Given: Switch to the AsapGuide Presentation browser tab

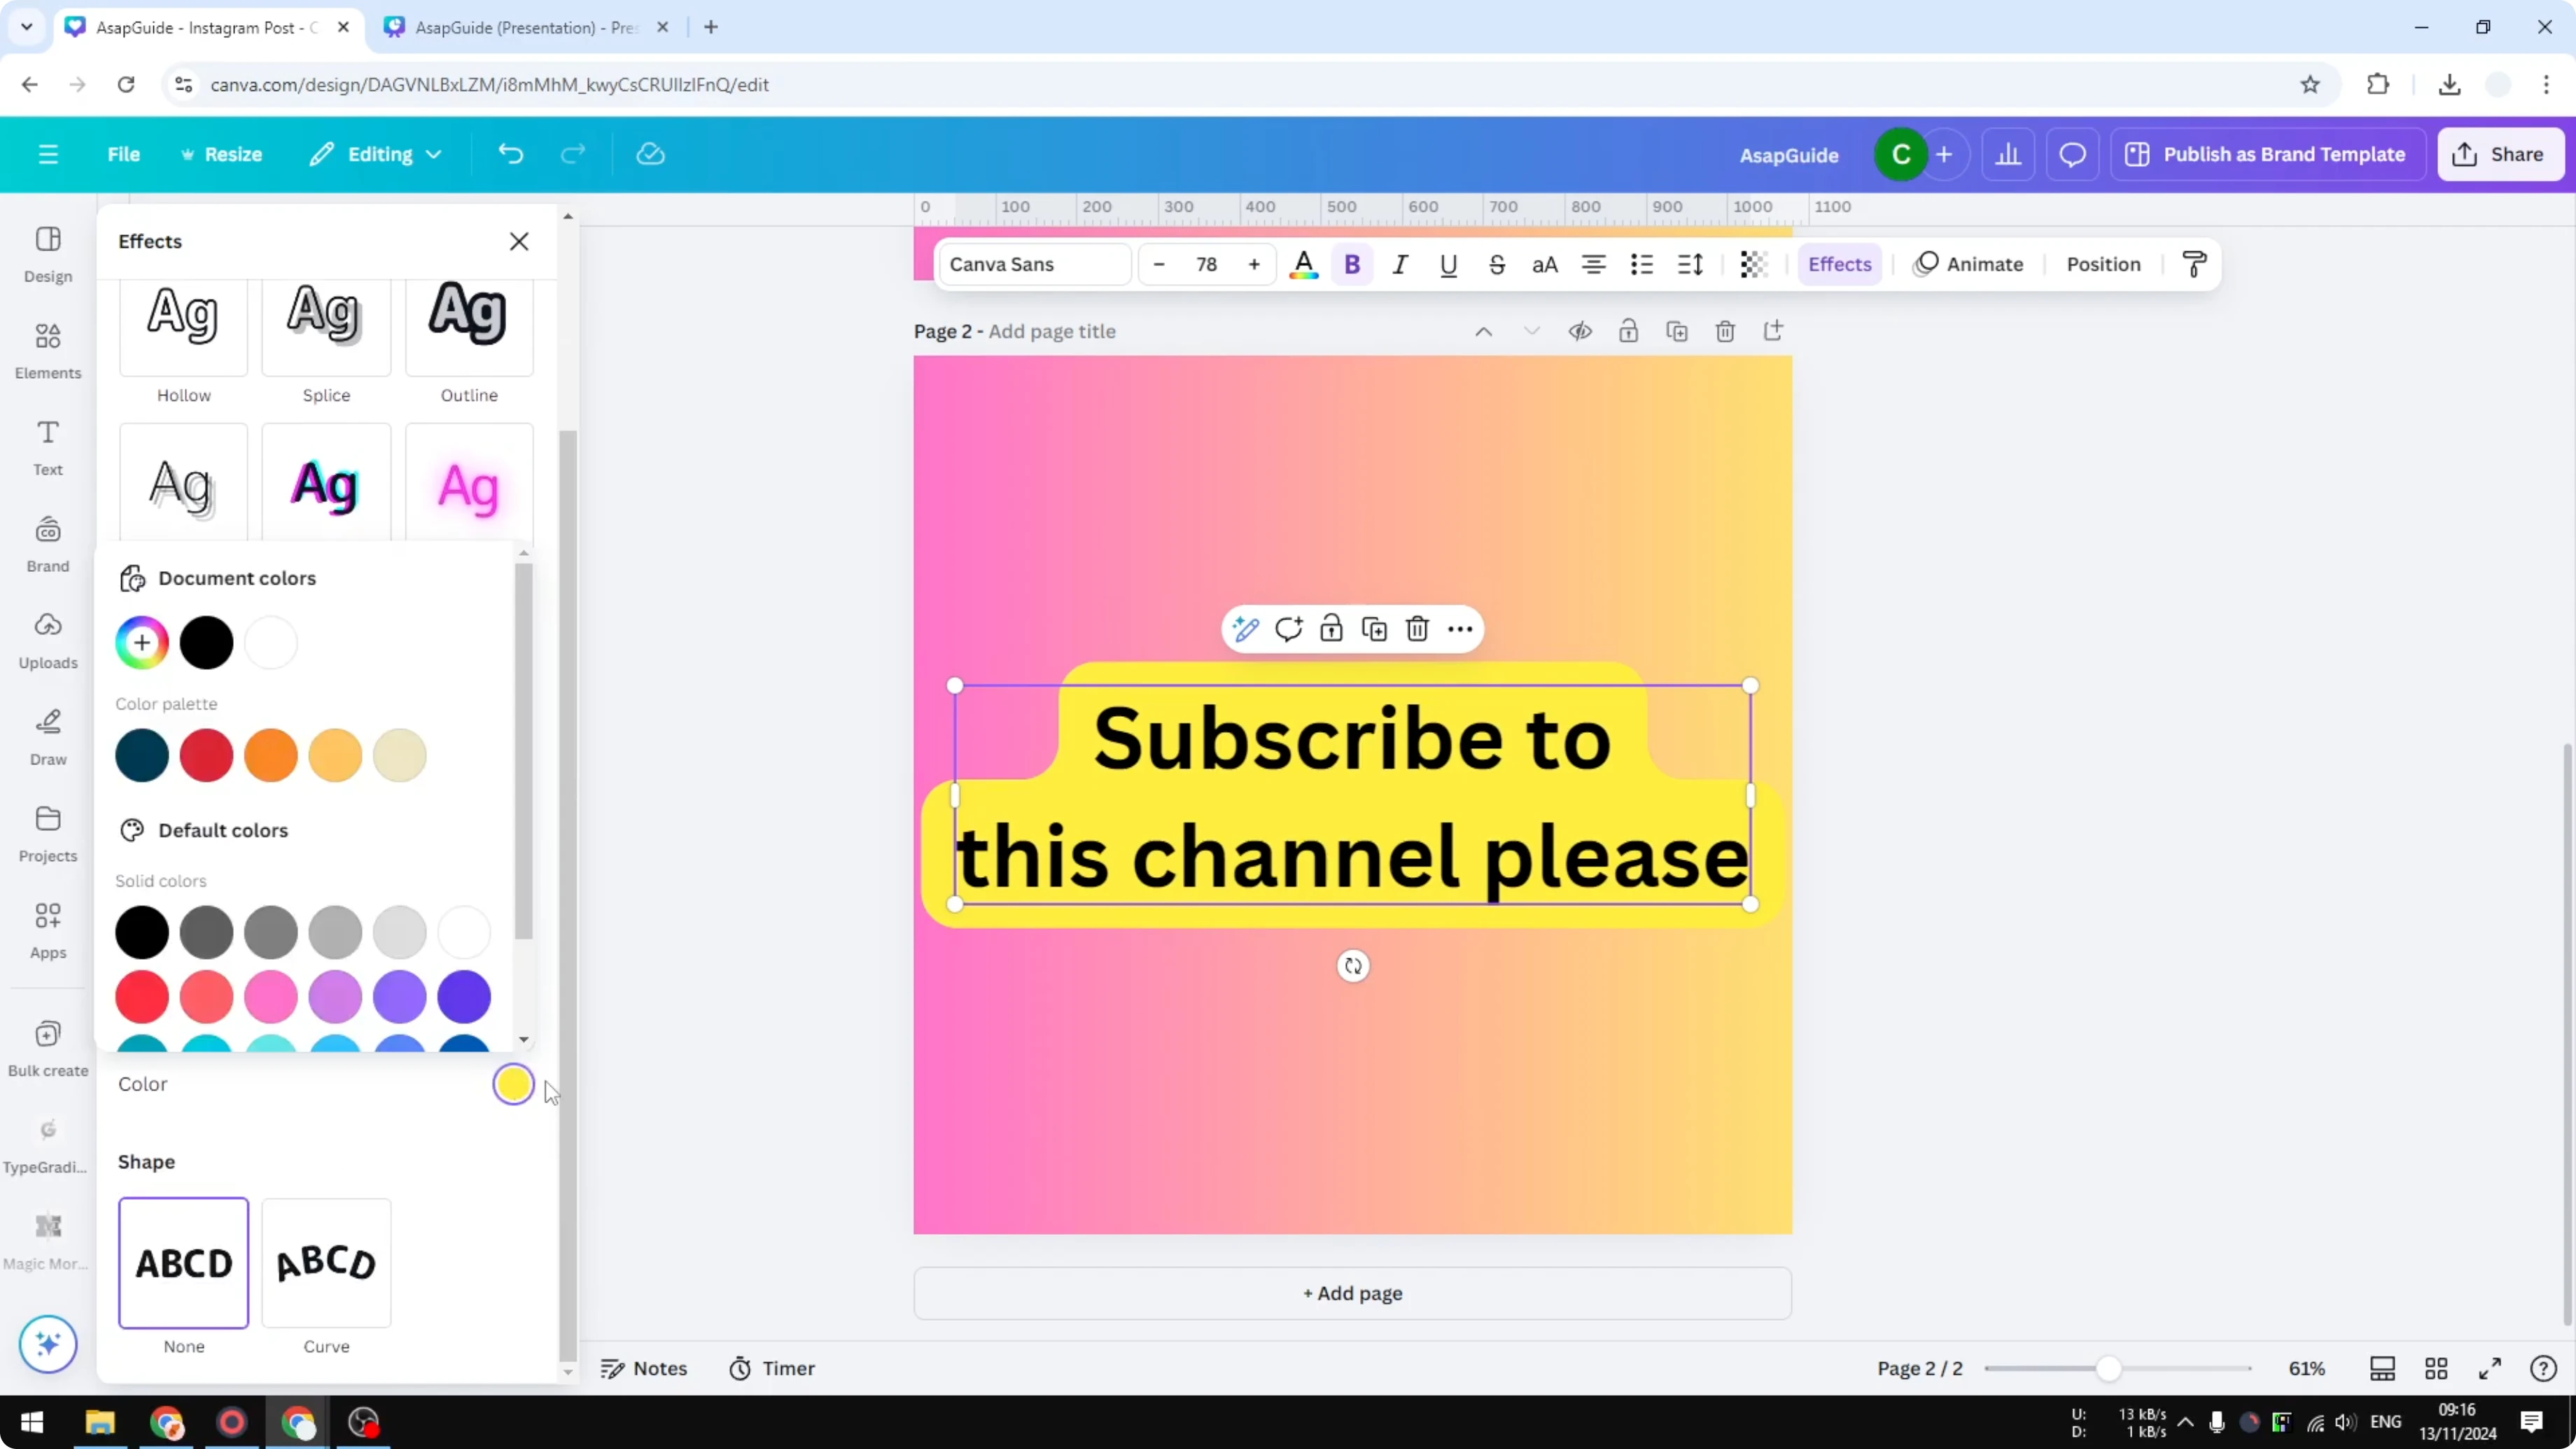Looking at the screenshot, I should [520, 27].
